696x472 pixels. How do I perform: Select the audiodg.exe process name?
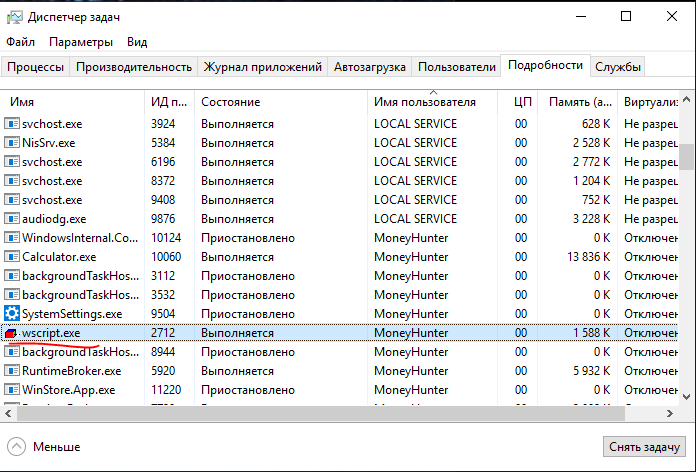coord(54,219)
